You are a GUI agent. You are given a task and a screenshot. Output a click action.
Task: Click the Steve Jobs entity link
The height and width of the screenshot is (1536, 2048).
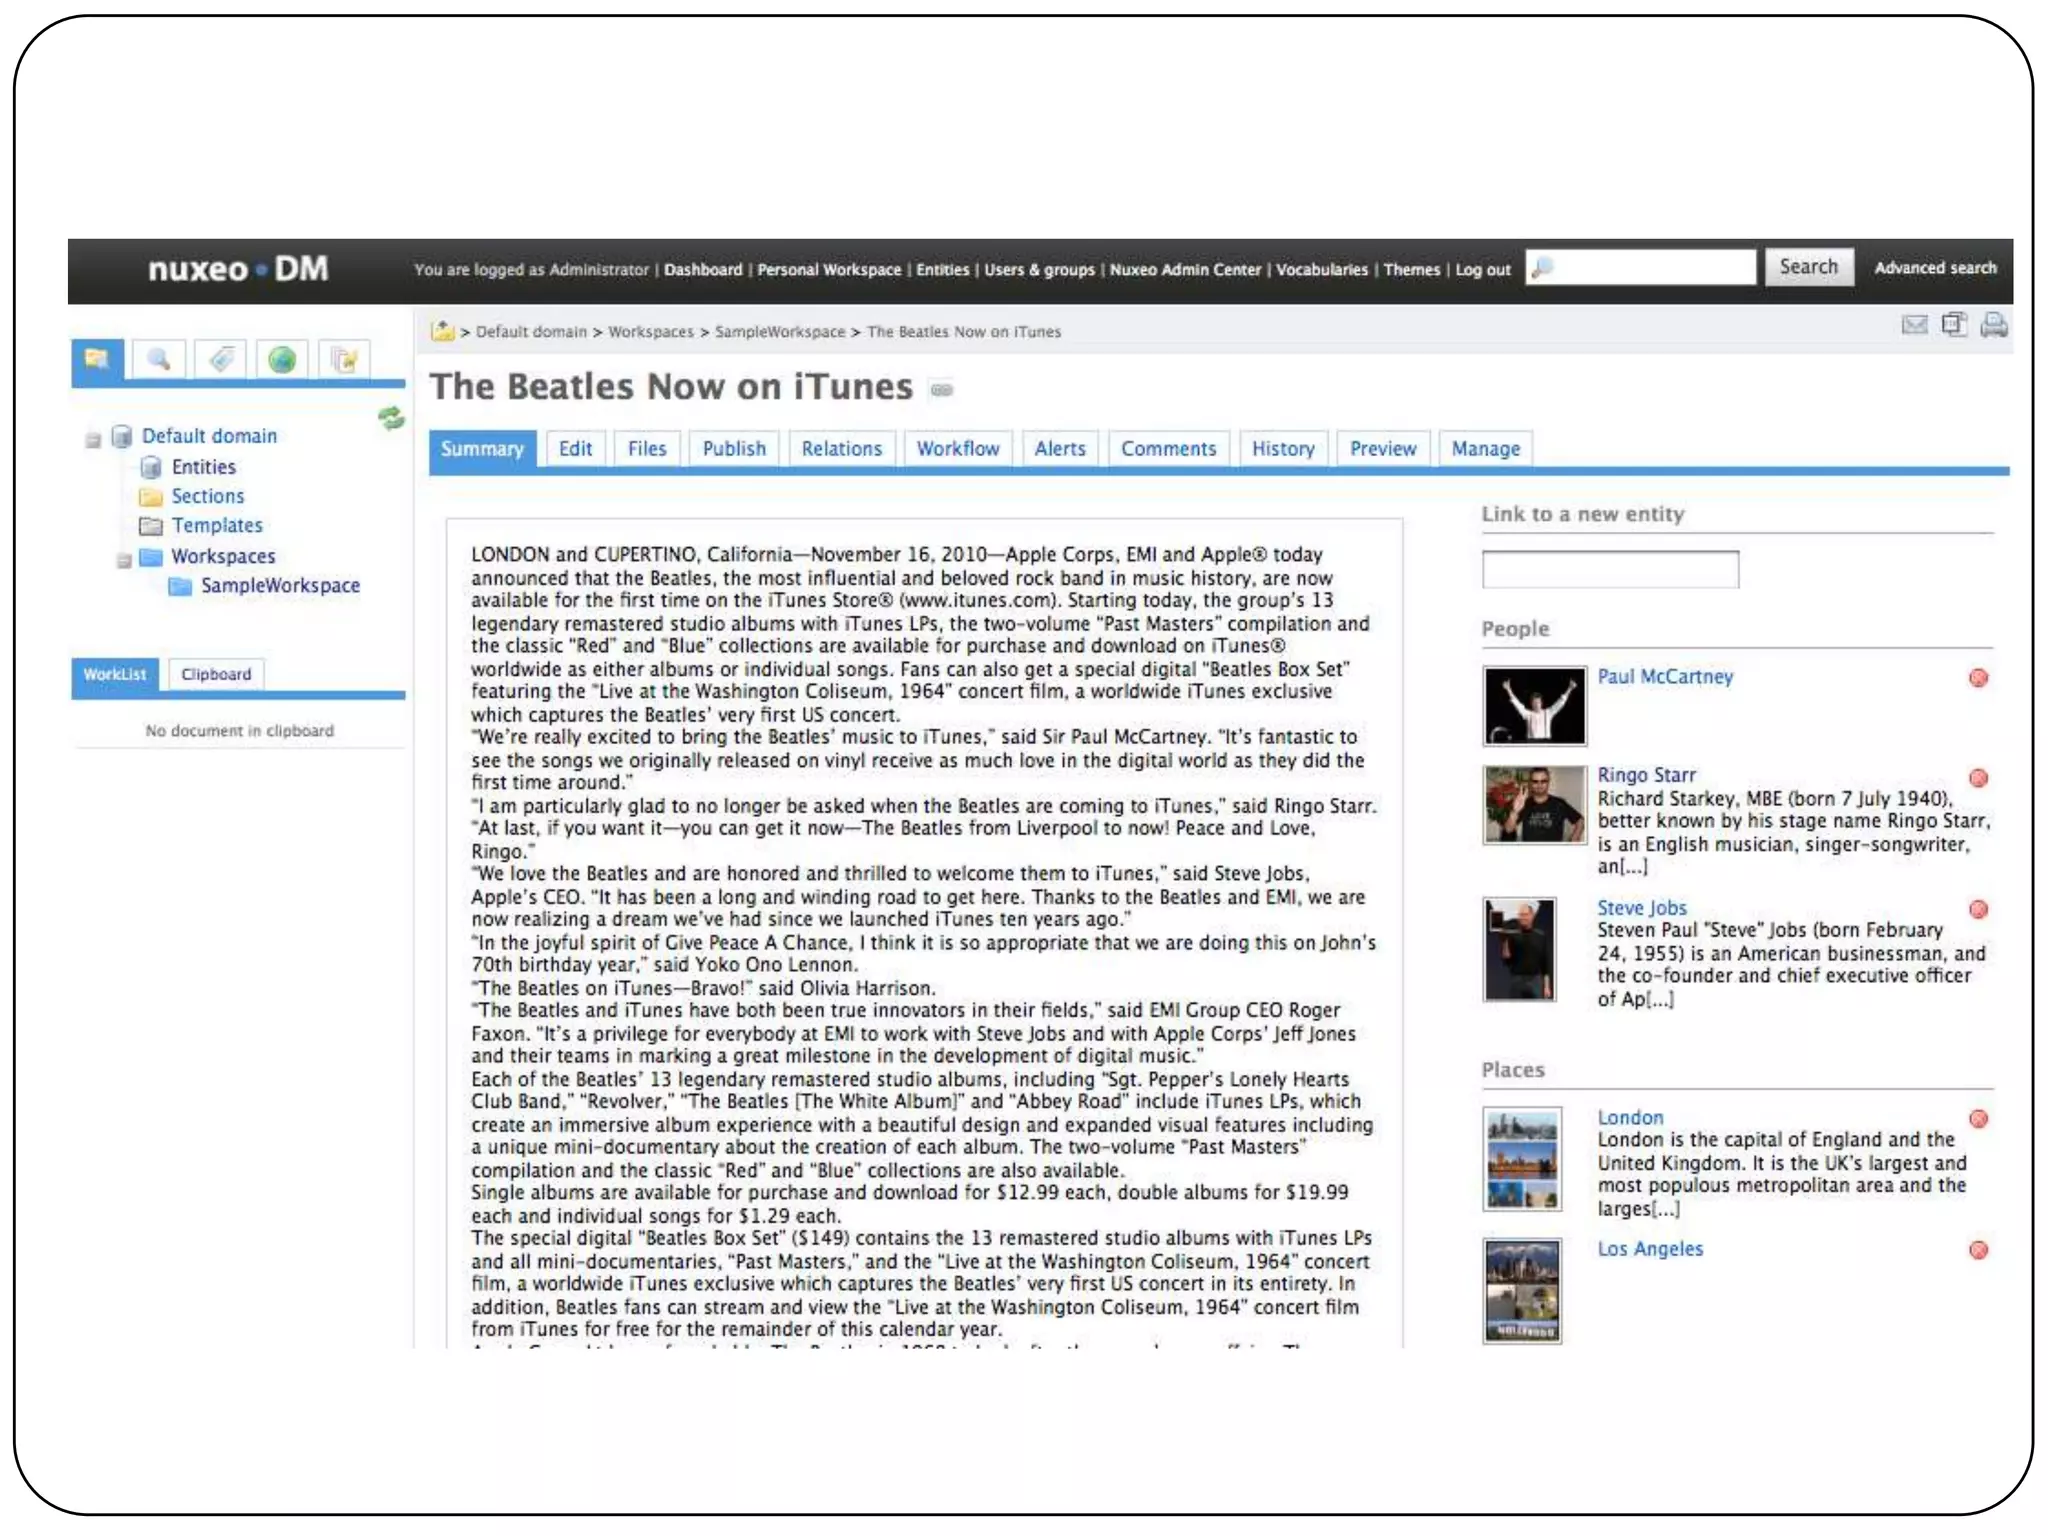tap(1641, 908)
